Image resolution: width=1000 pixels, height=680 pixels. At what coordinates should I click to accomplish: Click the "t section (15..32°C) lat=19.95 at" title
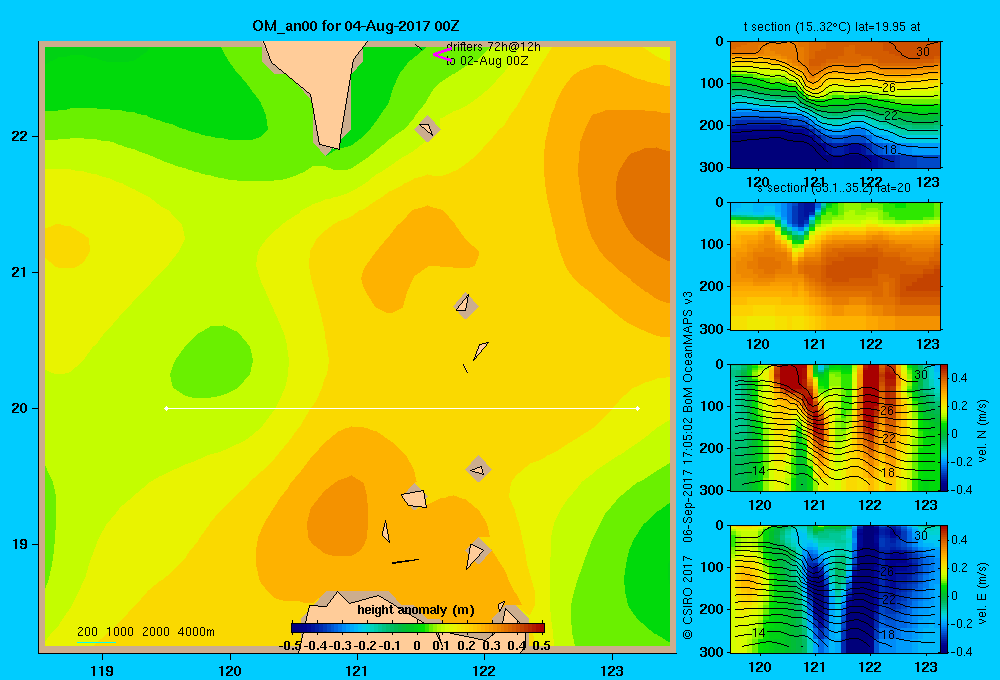832,27
